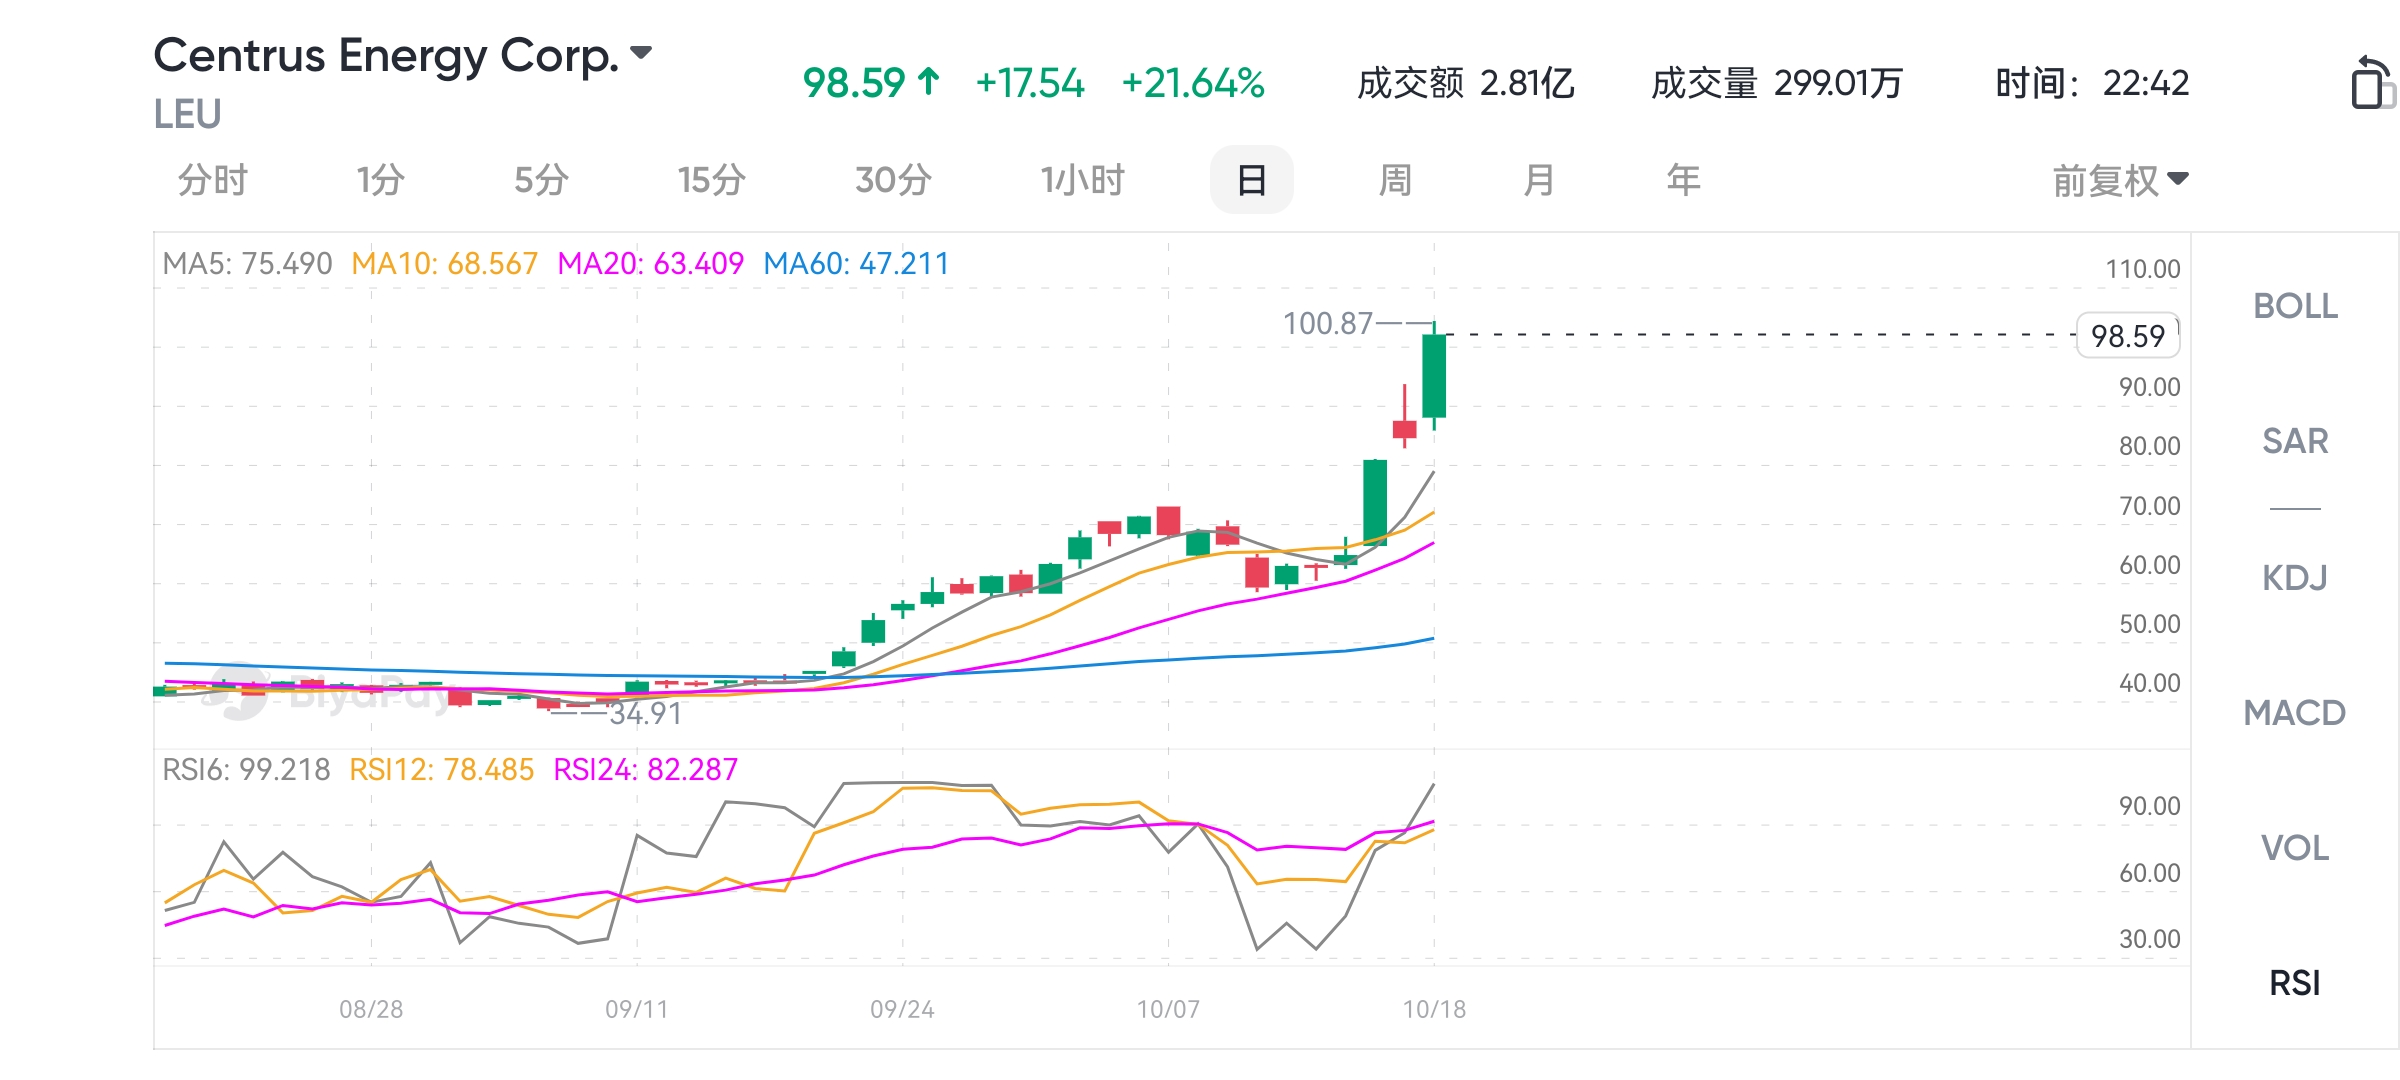
Task: Click the MA20: 63.409 label
Action: click(x=651, y=264)
